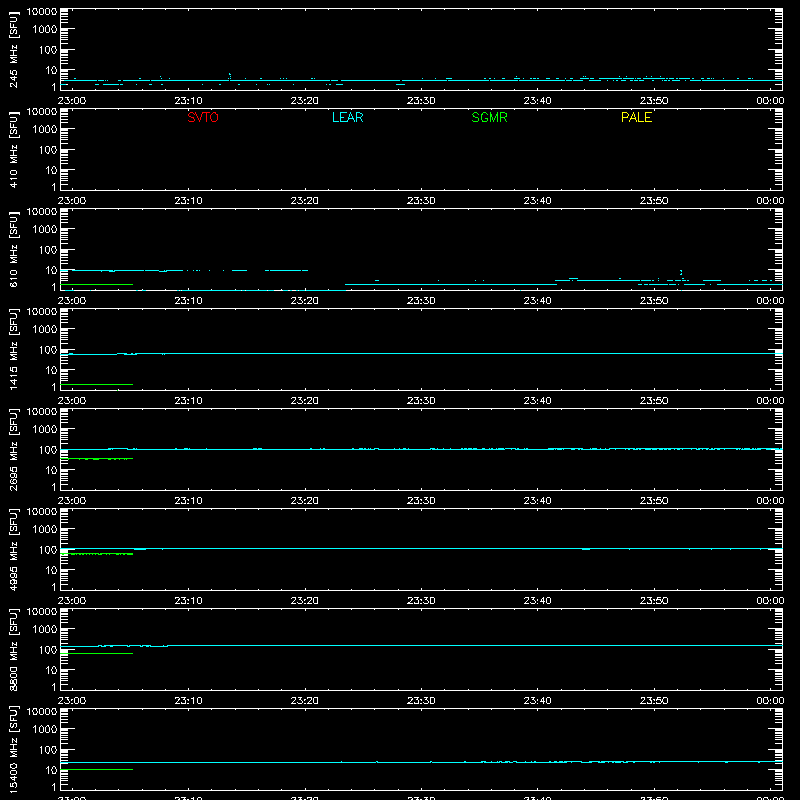This screenshot has height=800, width=800.
Task: Click the green SGMR trace in 15400 MHz plot
Action: pyautogui.click(x=96, y=769)
